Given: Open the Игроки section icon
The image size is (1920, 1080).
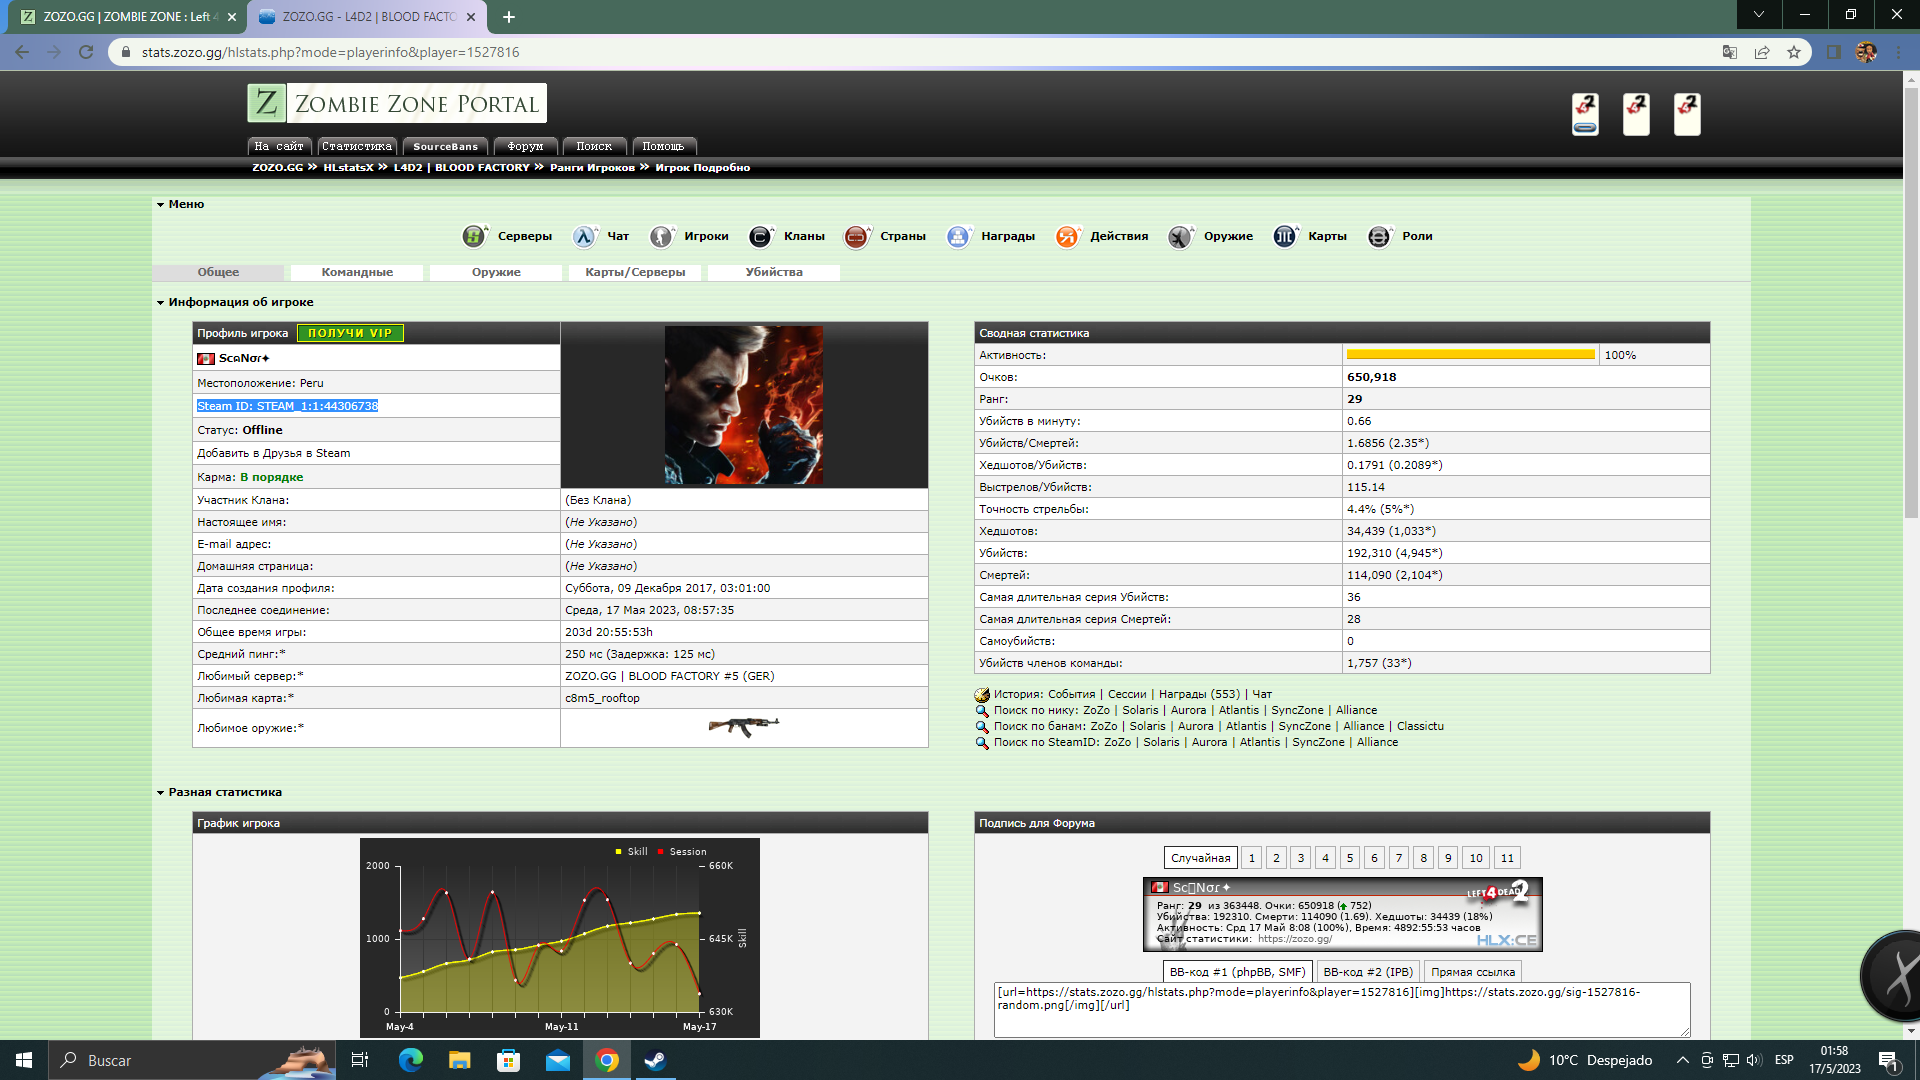Looking at the screenshot, I should tap(661, 237).
